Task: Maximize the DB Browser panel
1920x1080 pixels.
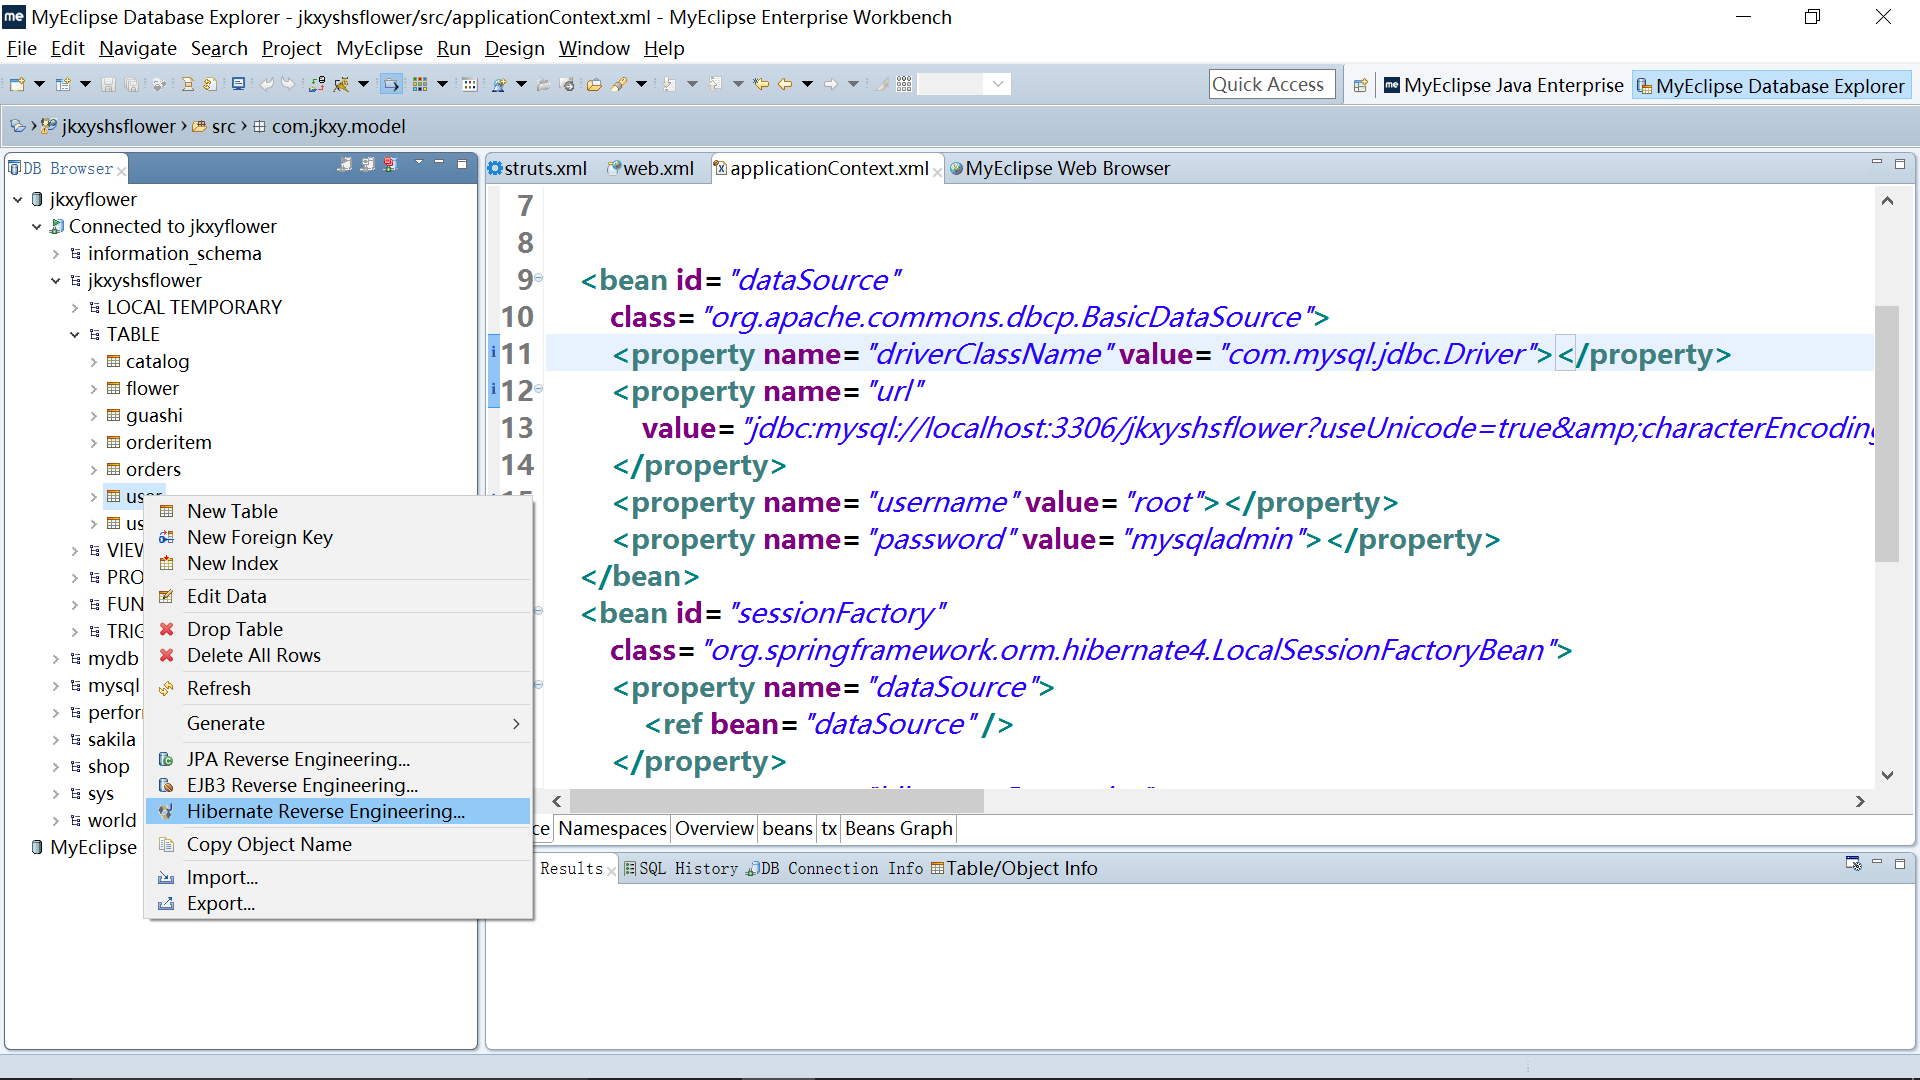Action: tap(462, 163)
